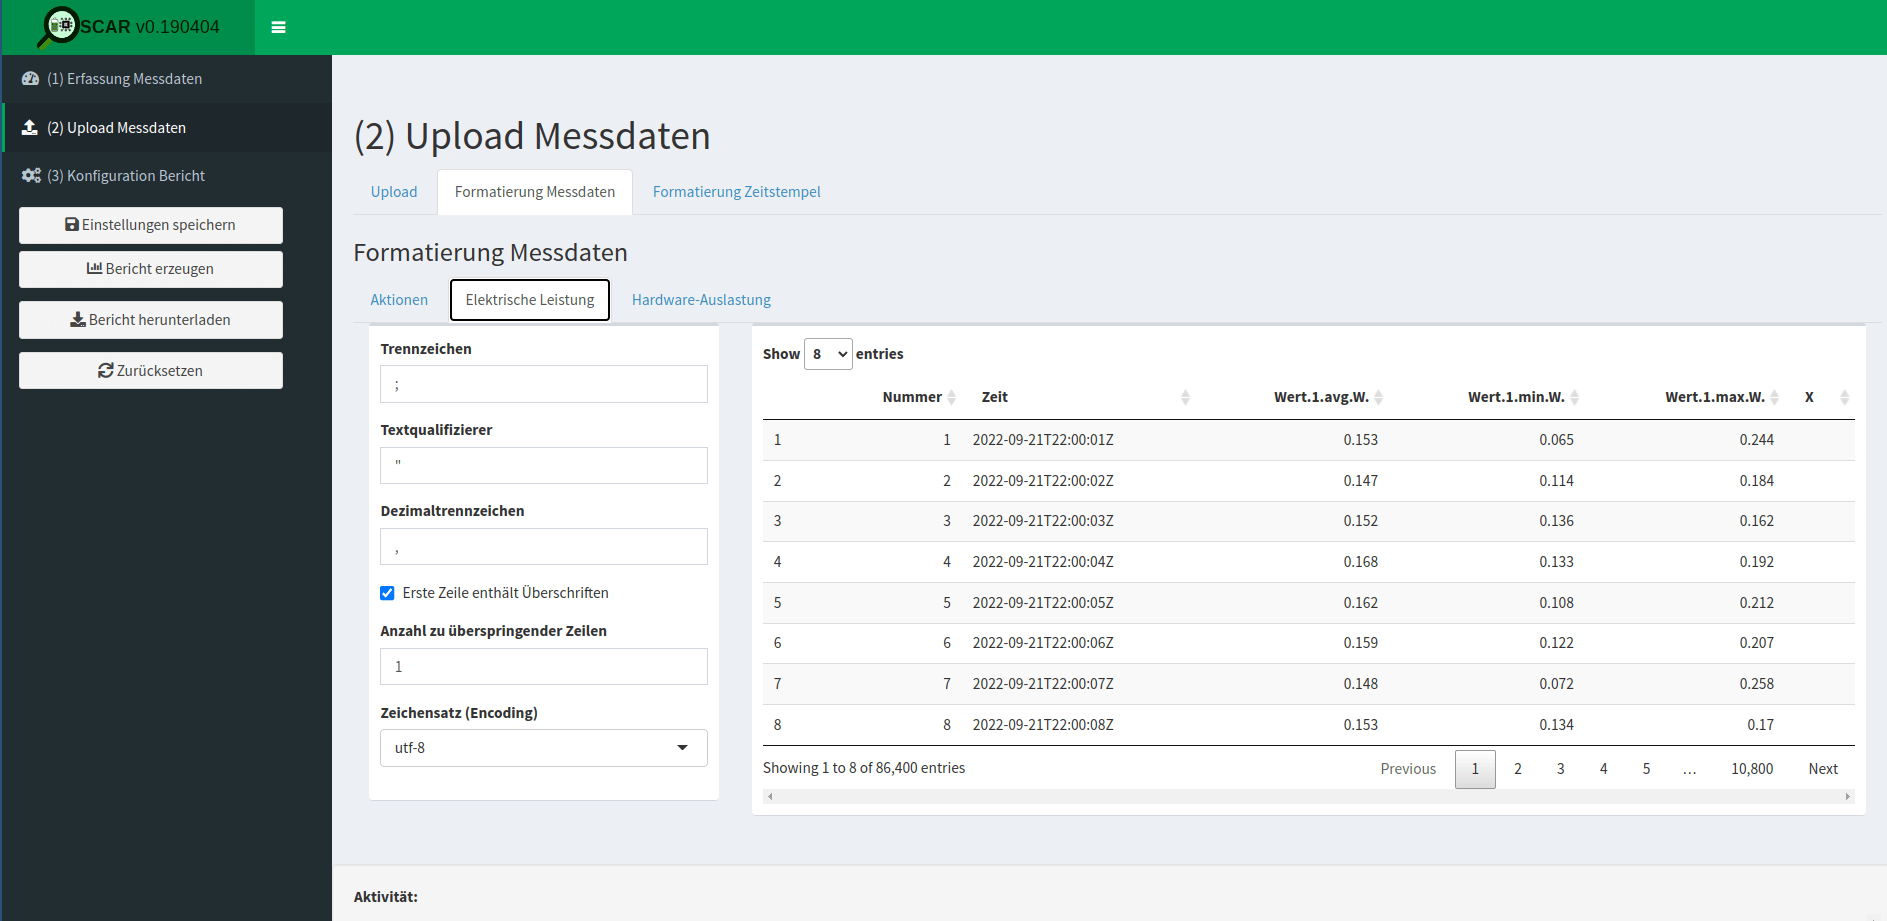Go to the Next table page
Viewport: 1887px width, 921px height.
(1822, 768)
